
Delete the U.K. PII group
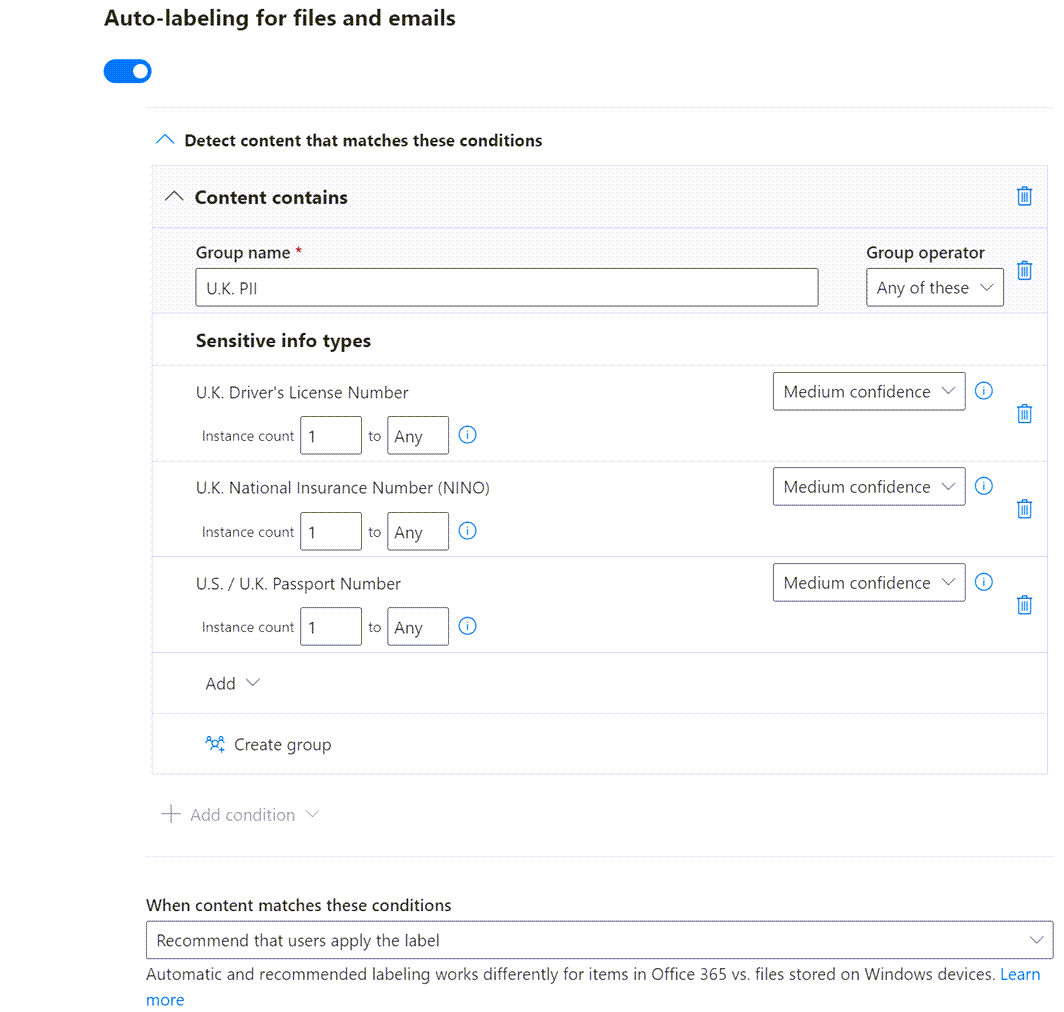coord(1024,271)
